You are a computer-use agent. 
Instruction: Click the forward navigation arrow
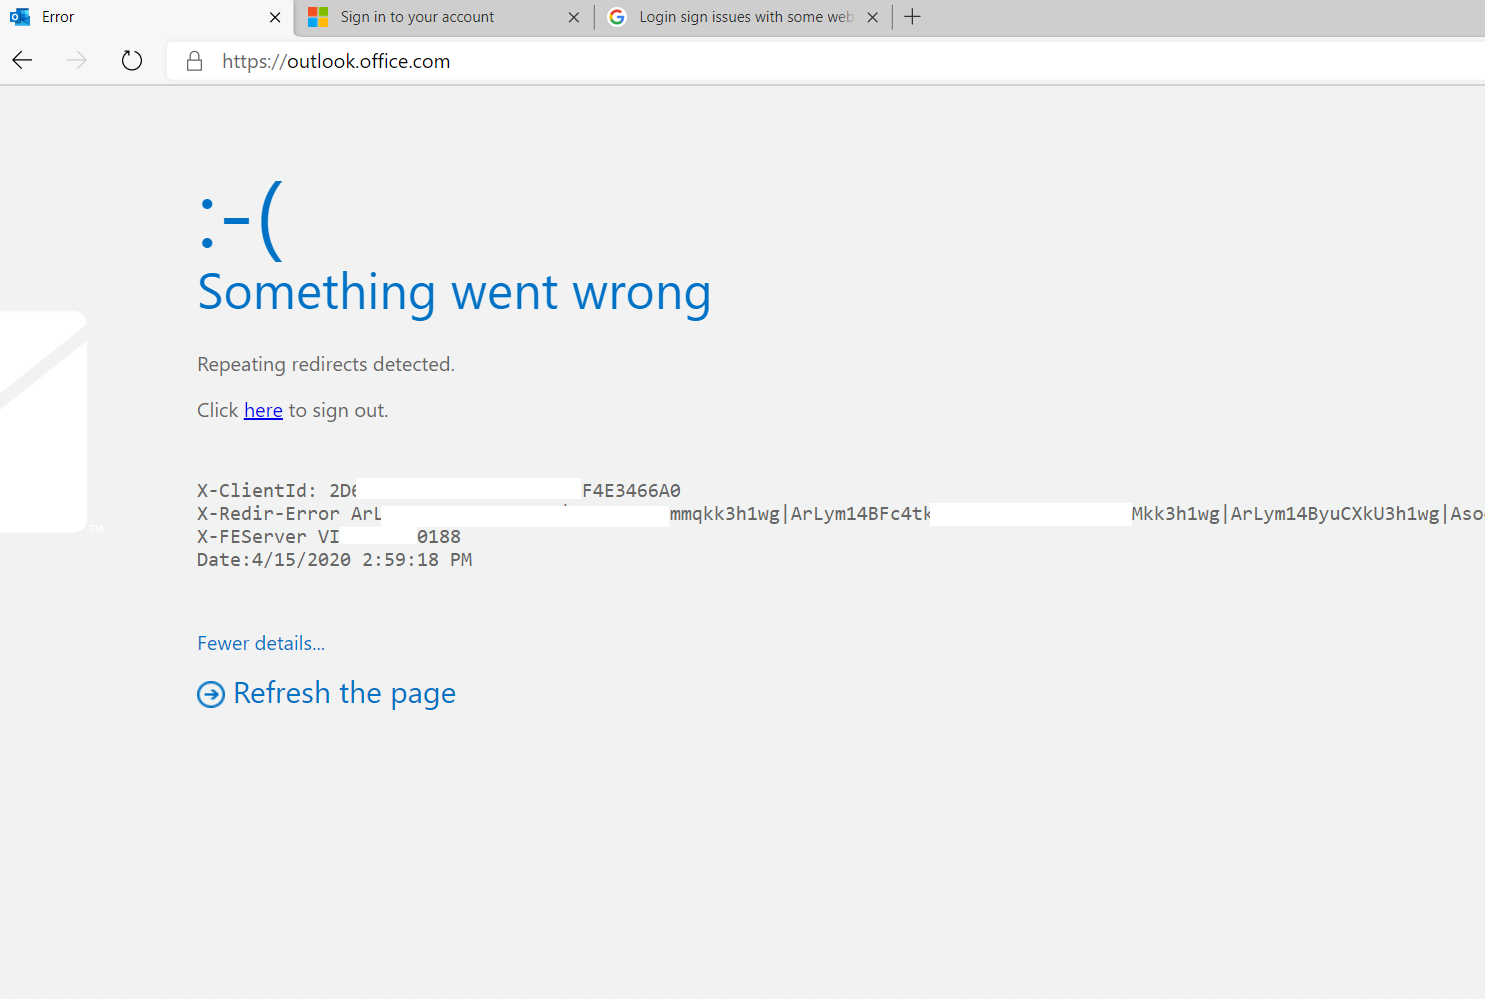point(77,61)
